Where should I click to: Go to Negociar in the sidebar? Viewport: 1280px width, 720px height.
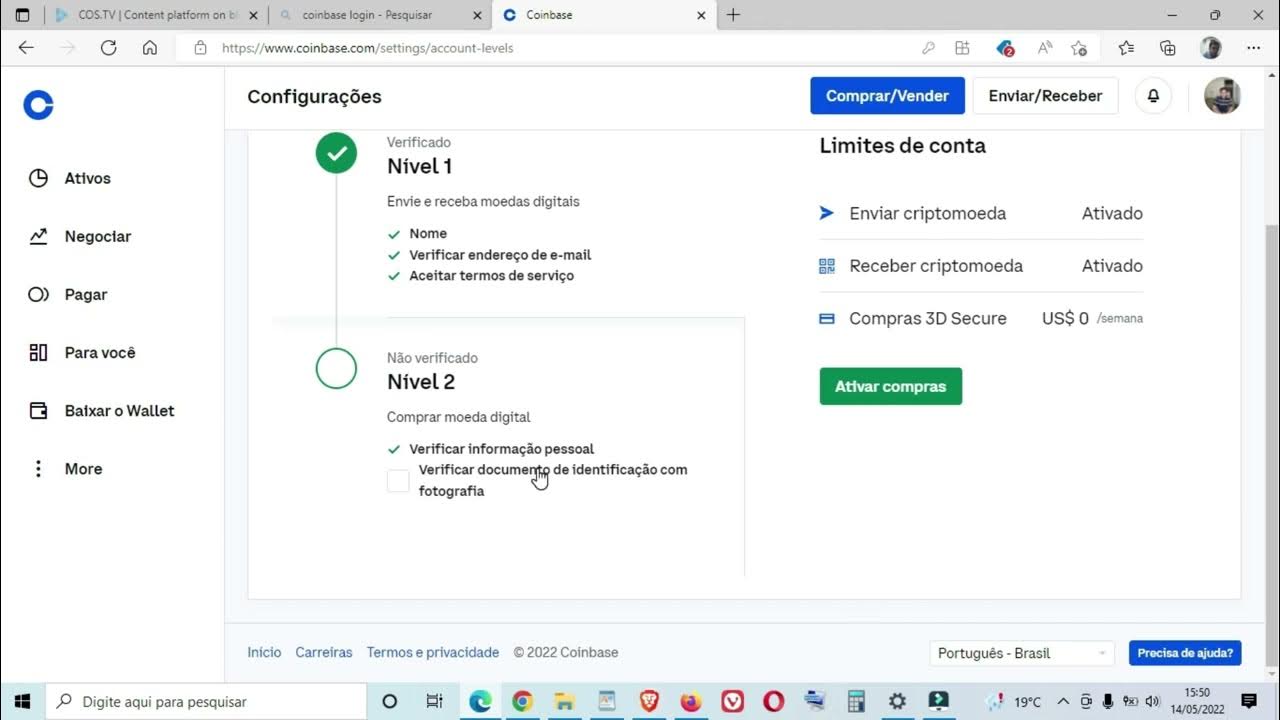[x=80, y=236]
